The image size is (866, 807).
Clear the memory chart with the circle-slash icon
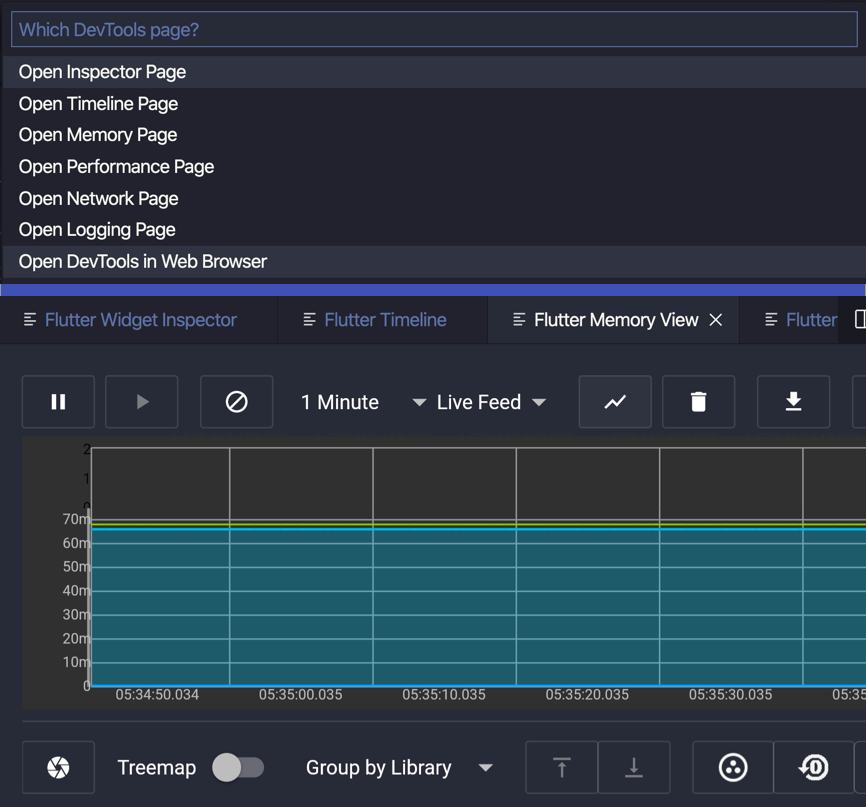(x=236, y=402)
